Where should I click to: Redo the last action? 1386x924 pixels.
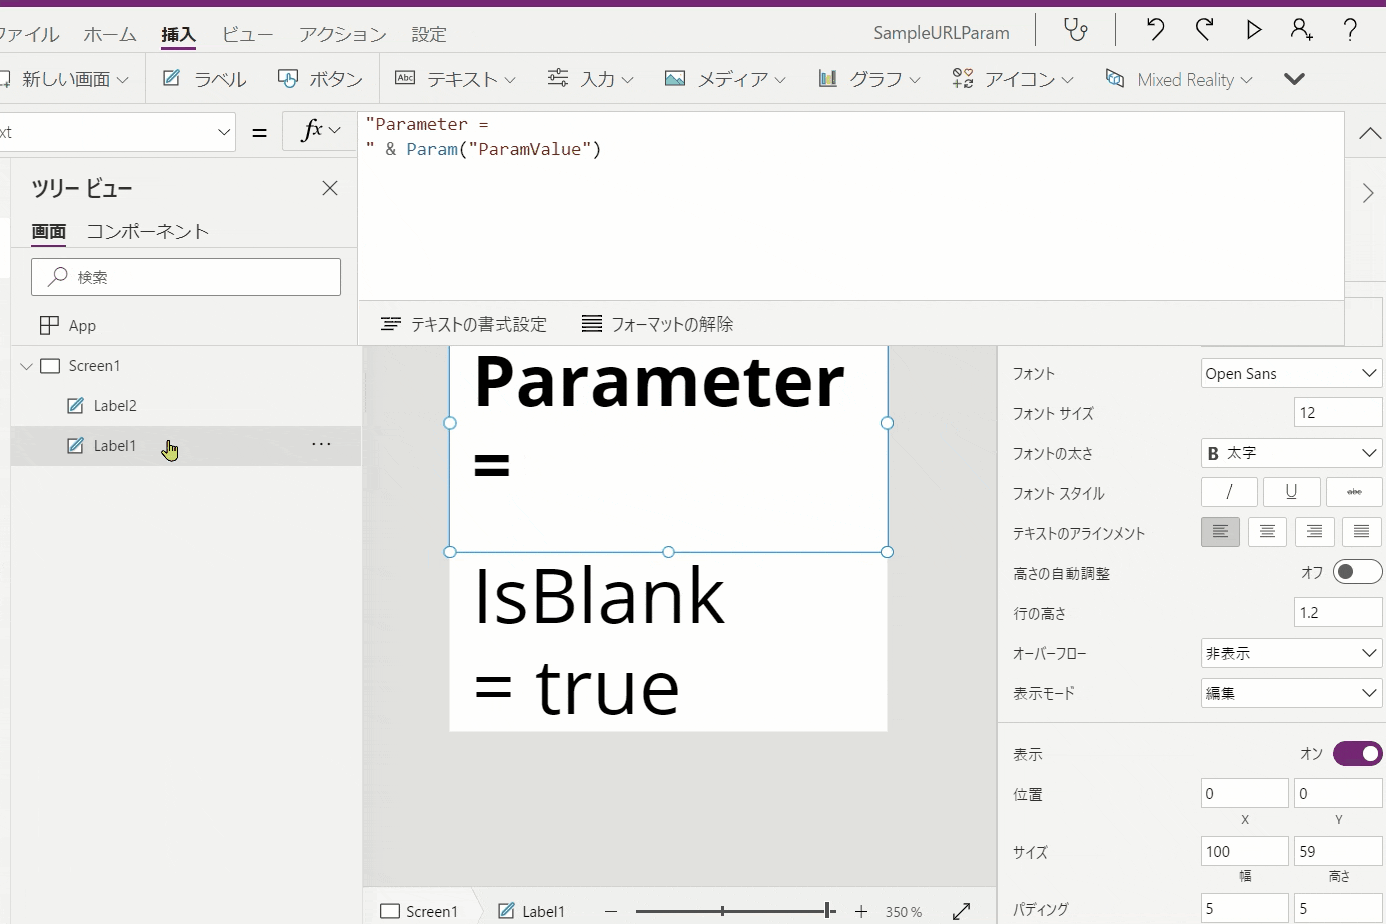[x=1204, y=30]
